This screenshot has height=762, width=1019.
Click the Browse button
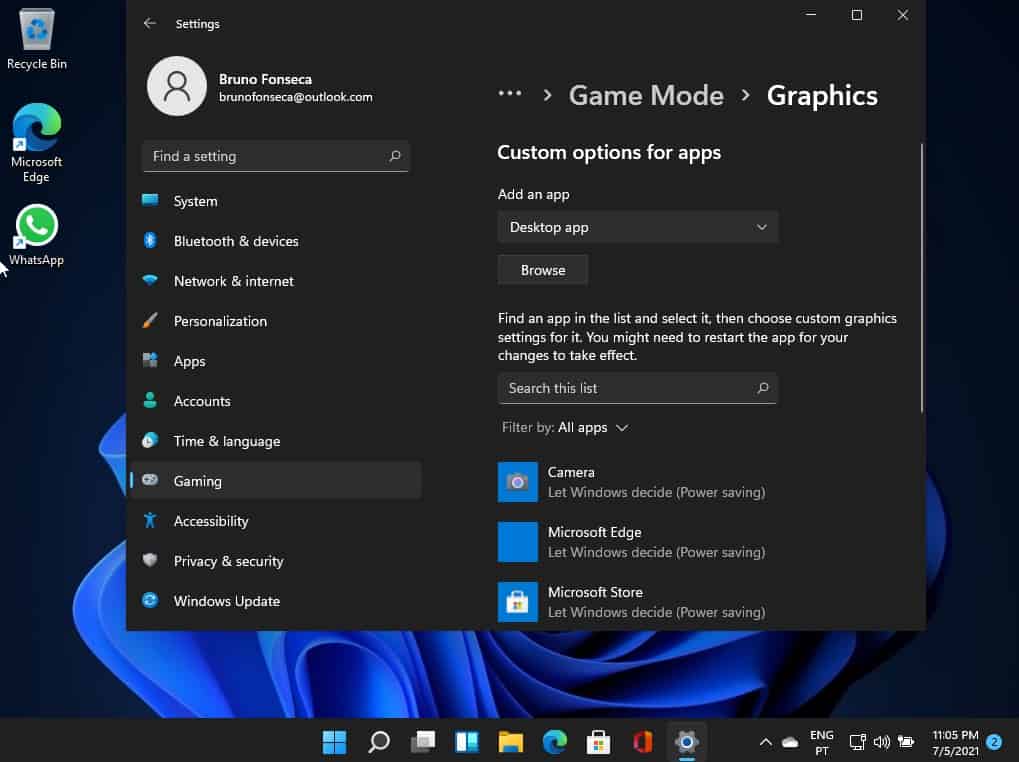pyautogui.click(x=543, y=270)
